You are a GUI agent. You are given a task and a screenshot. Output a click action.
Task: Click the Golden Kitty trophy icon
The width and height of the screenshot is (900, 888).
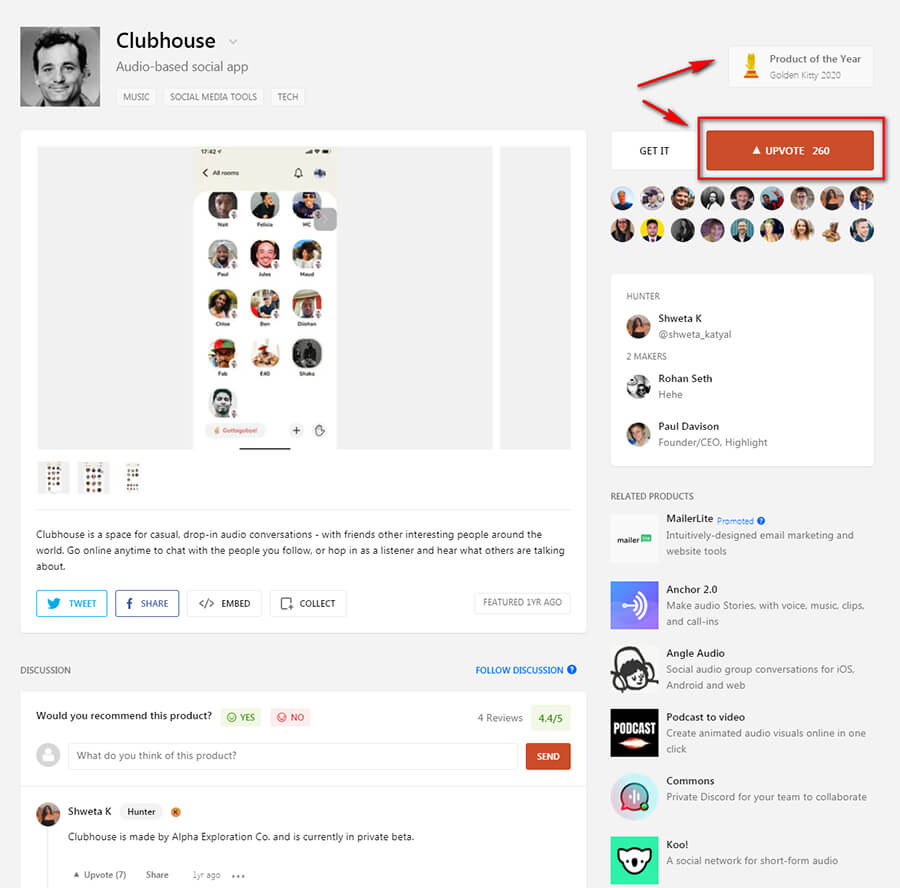click(751, 66)
